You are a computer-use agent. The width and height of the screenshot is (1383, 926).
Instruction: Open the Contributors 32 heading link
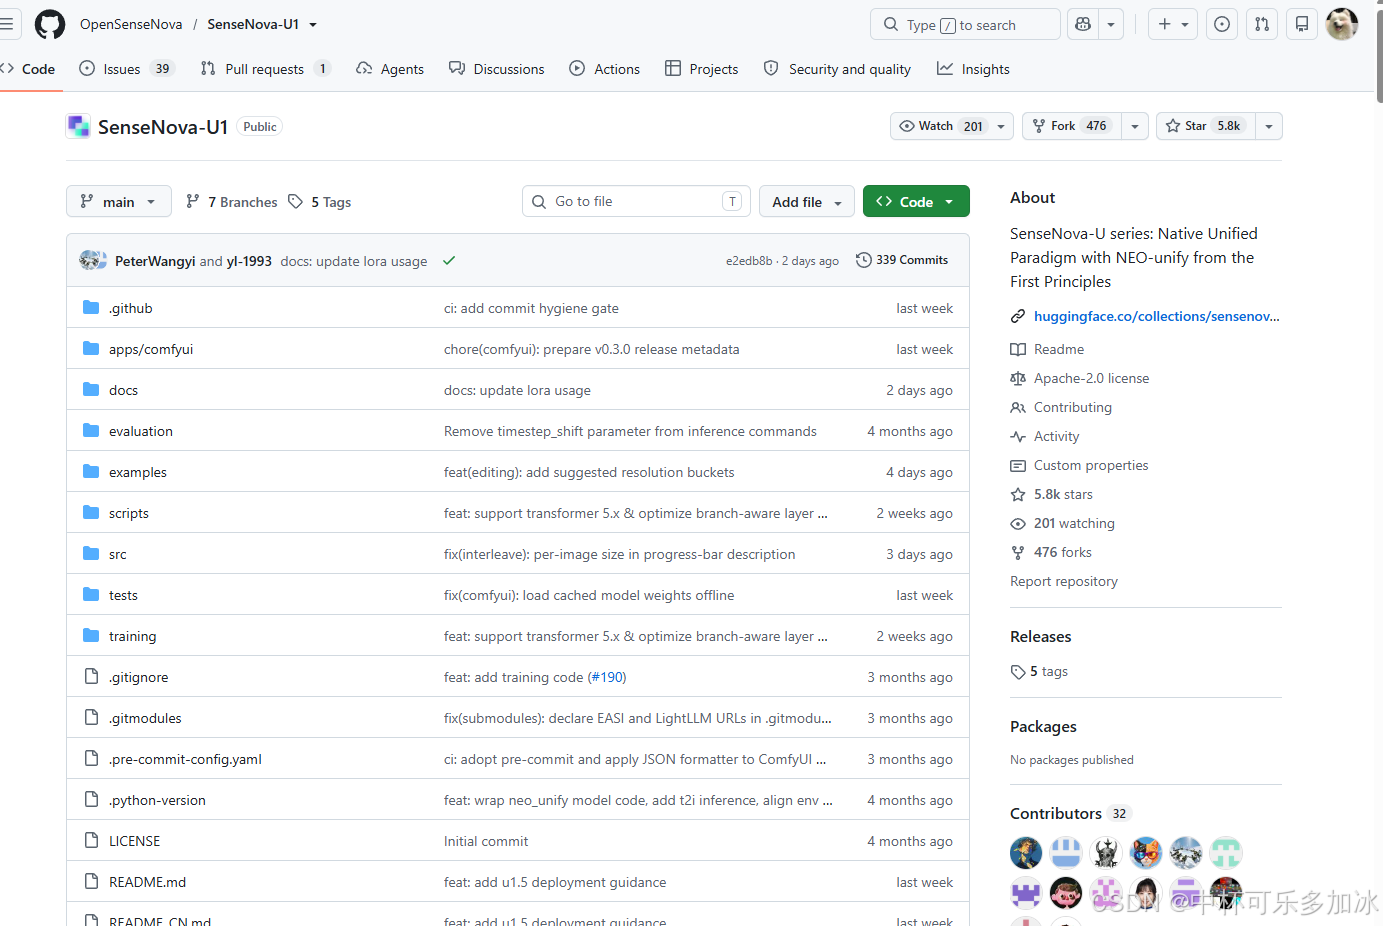pyautogui.click(x=1070, y=813)
